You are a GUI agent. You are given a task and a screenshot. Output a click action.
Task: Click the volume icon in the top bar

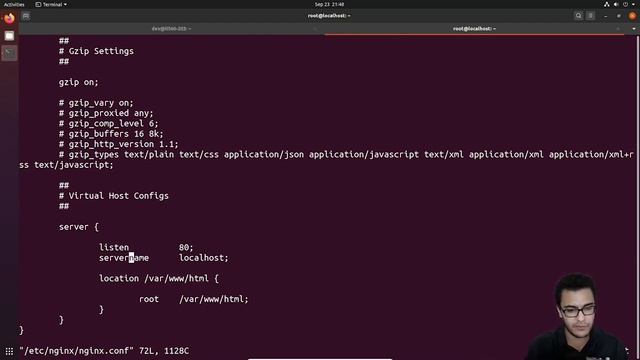pyautogui.click(x=616, y=4)
